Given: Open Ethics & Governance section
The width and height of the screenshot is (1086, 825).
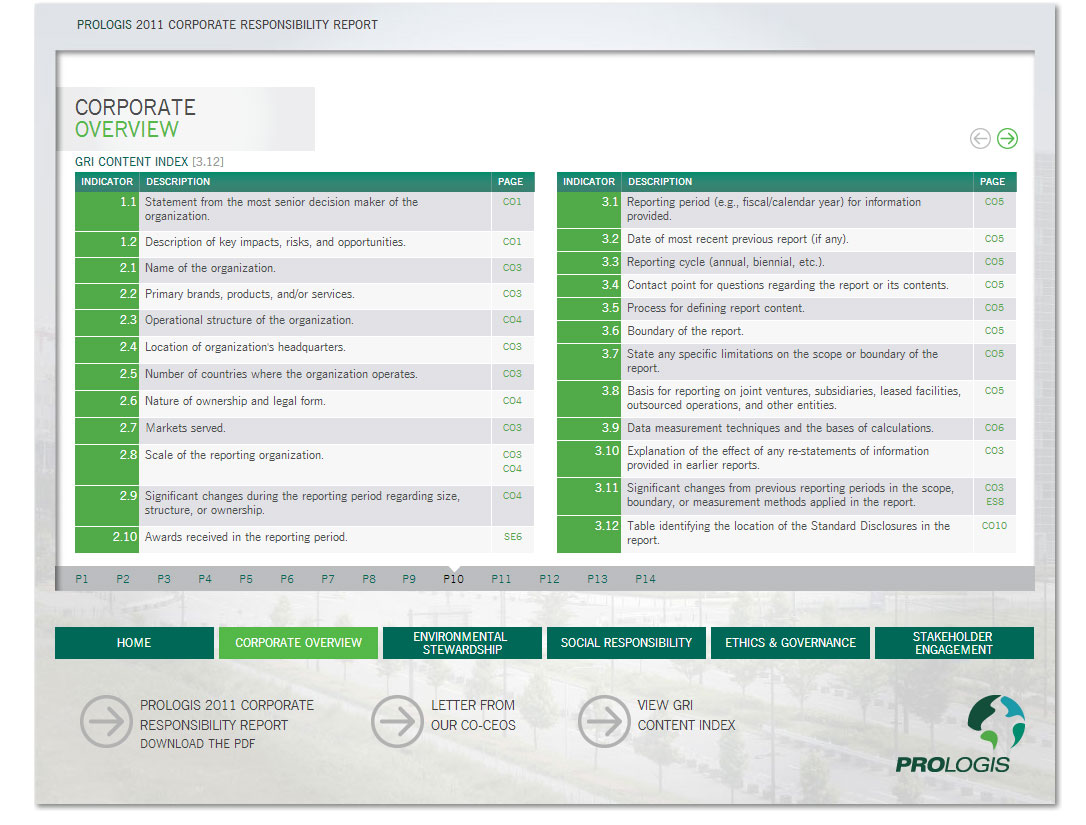Looking at the screenshot, I should coord(790,643).
